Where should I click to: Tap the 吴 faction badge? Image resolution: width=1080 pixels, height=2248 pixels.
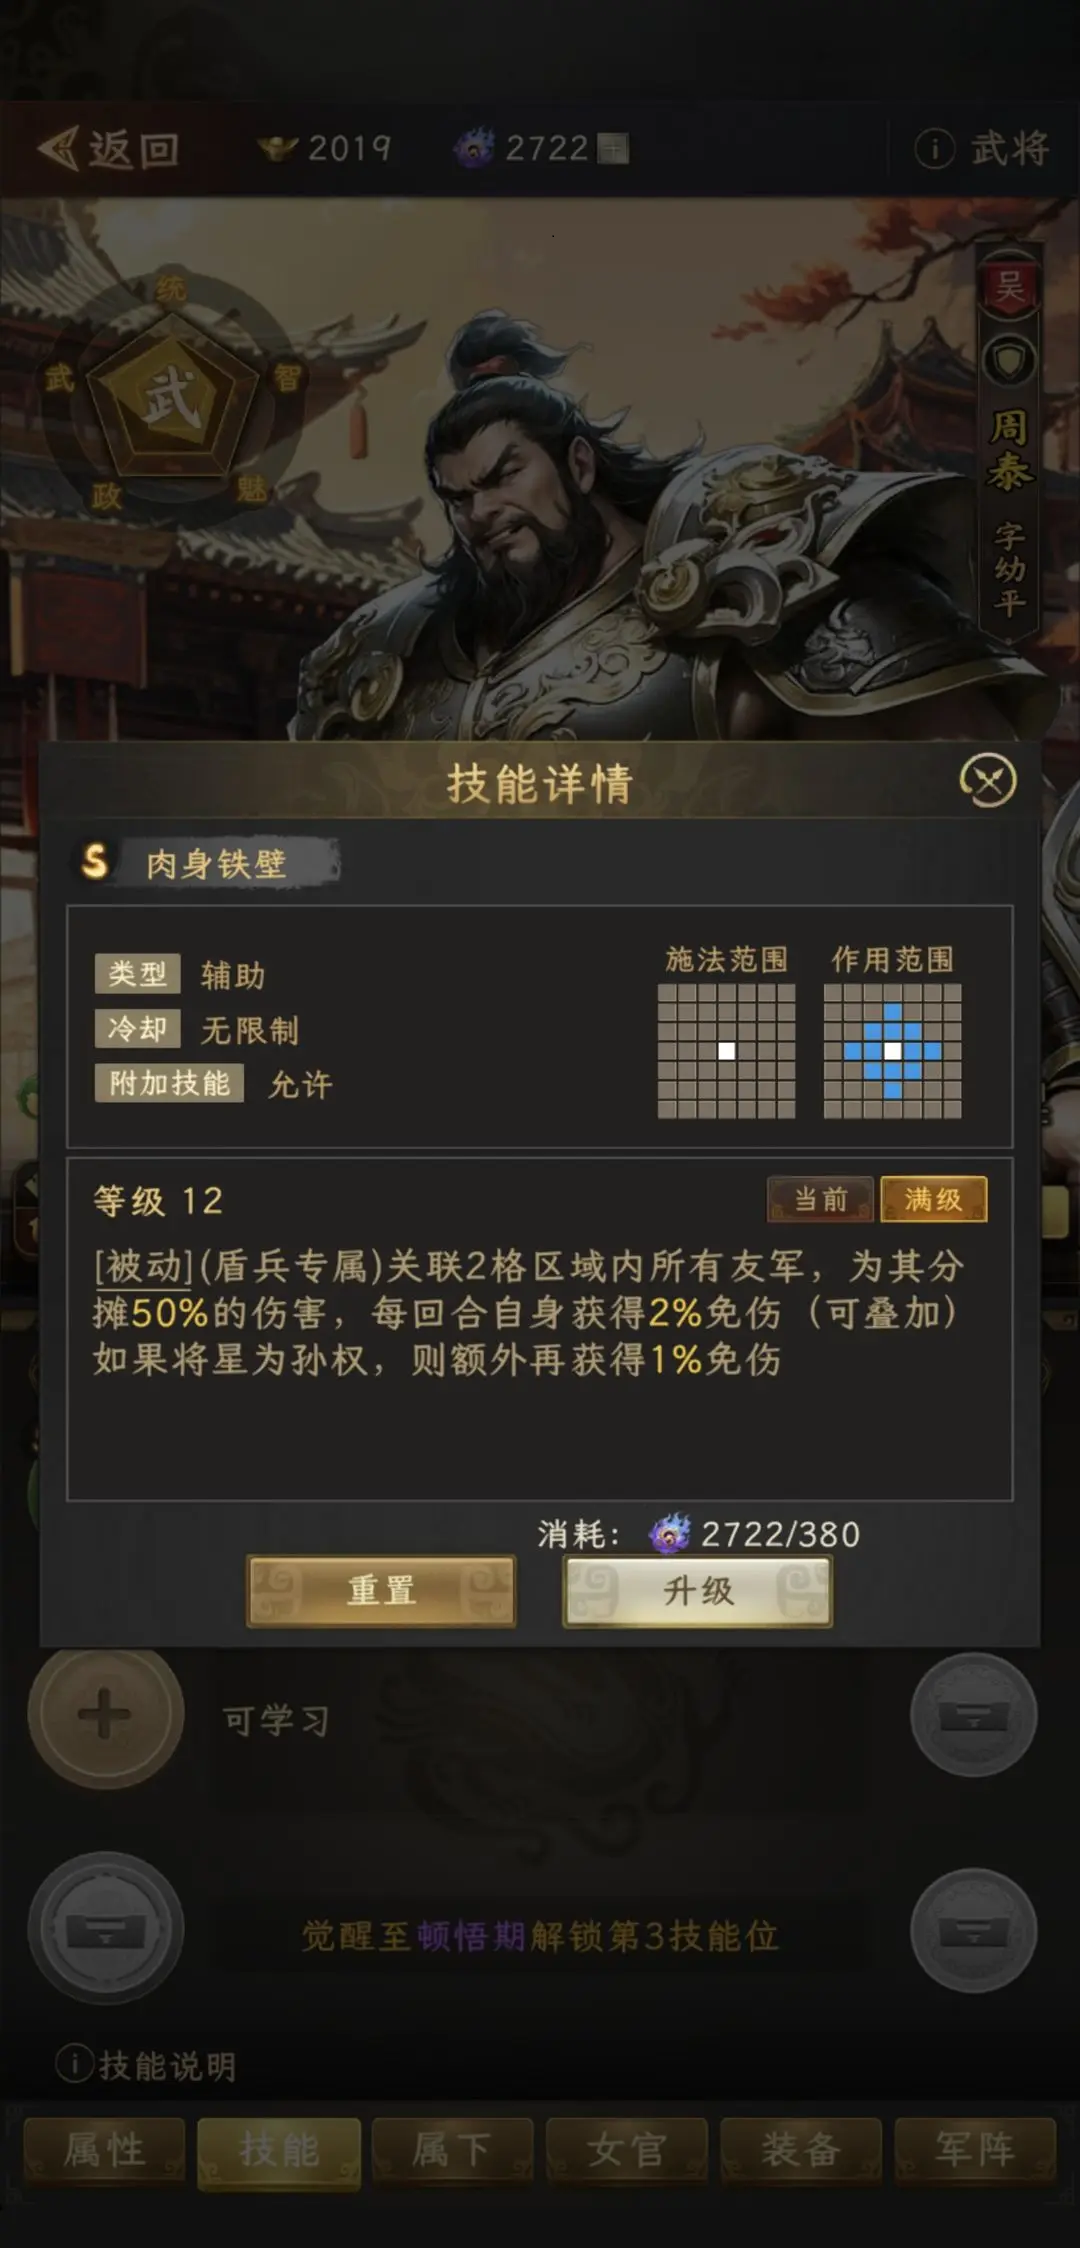pos(1008,287)
